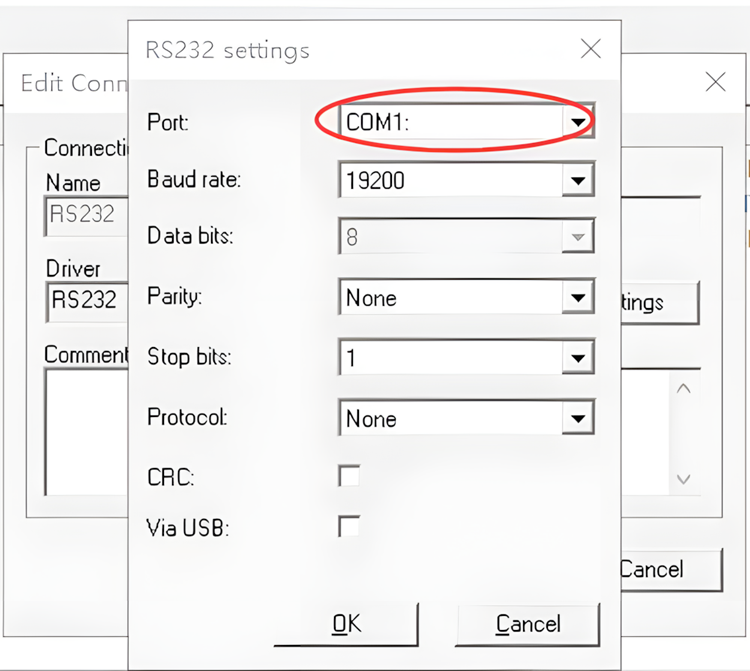
Task: Enable the CRC checkbox
Action: pos(349,476)
